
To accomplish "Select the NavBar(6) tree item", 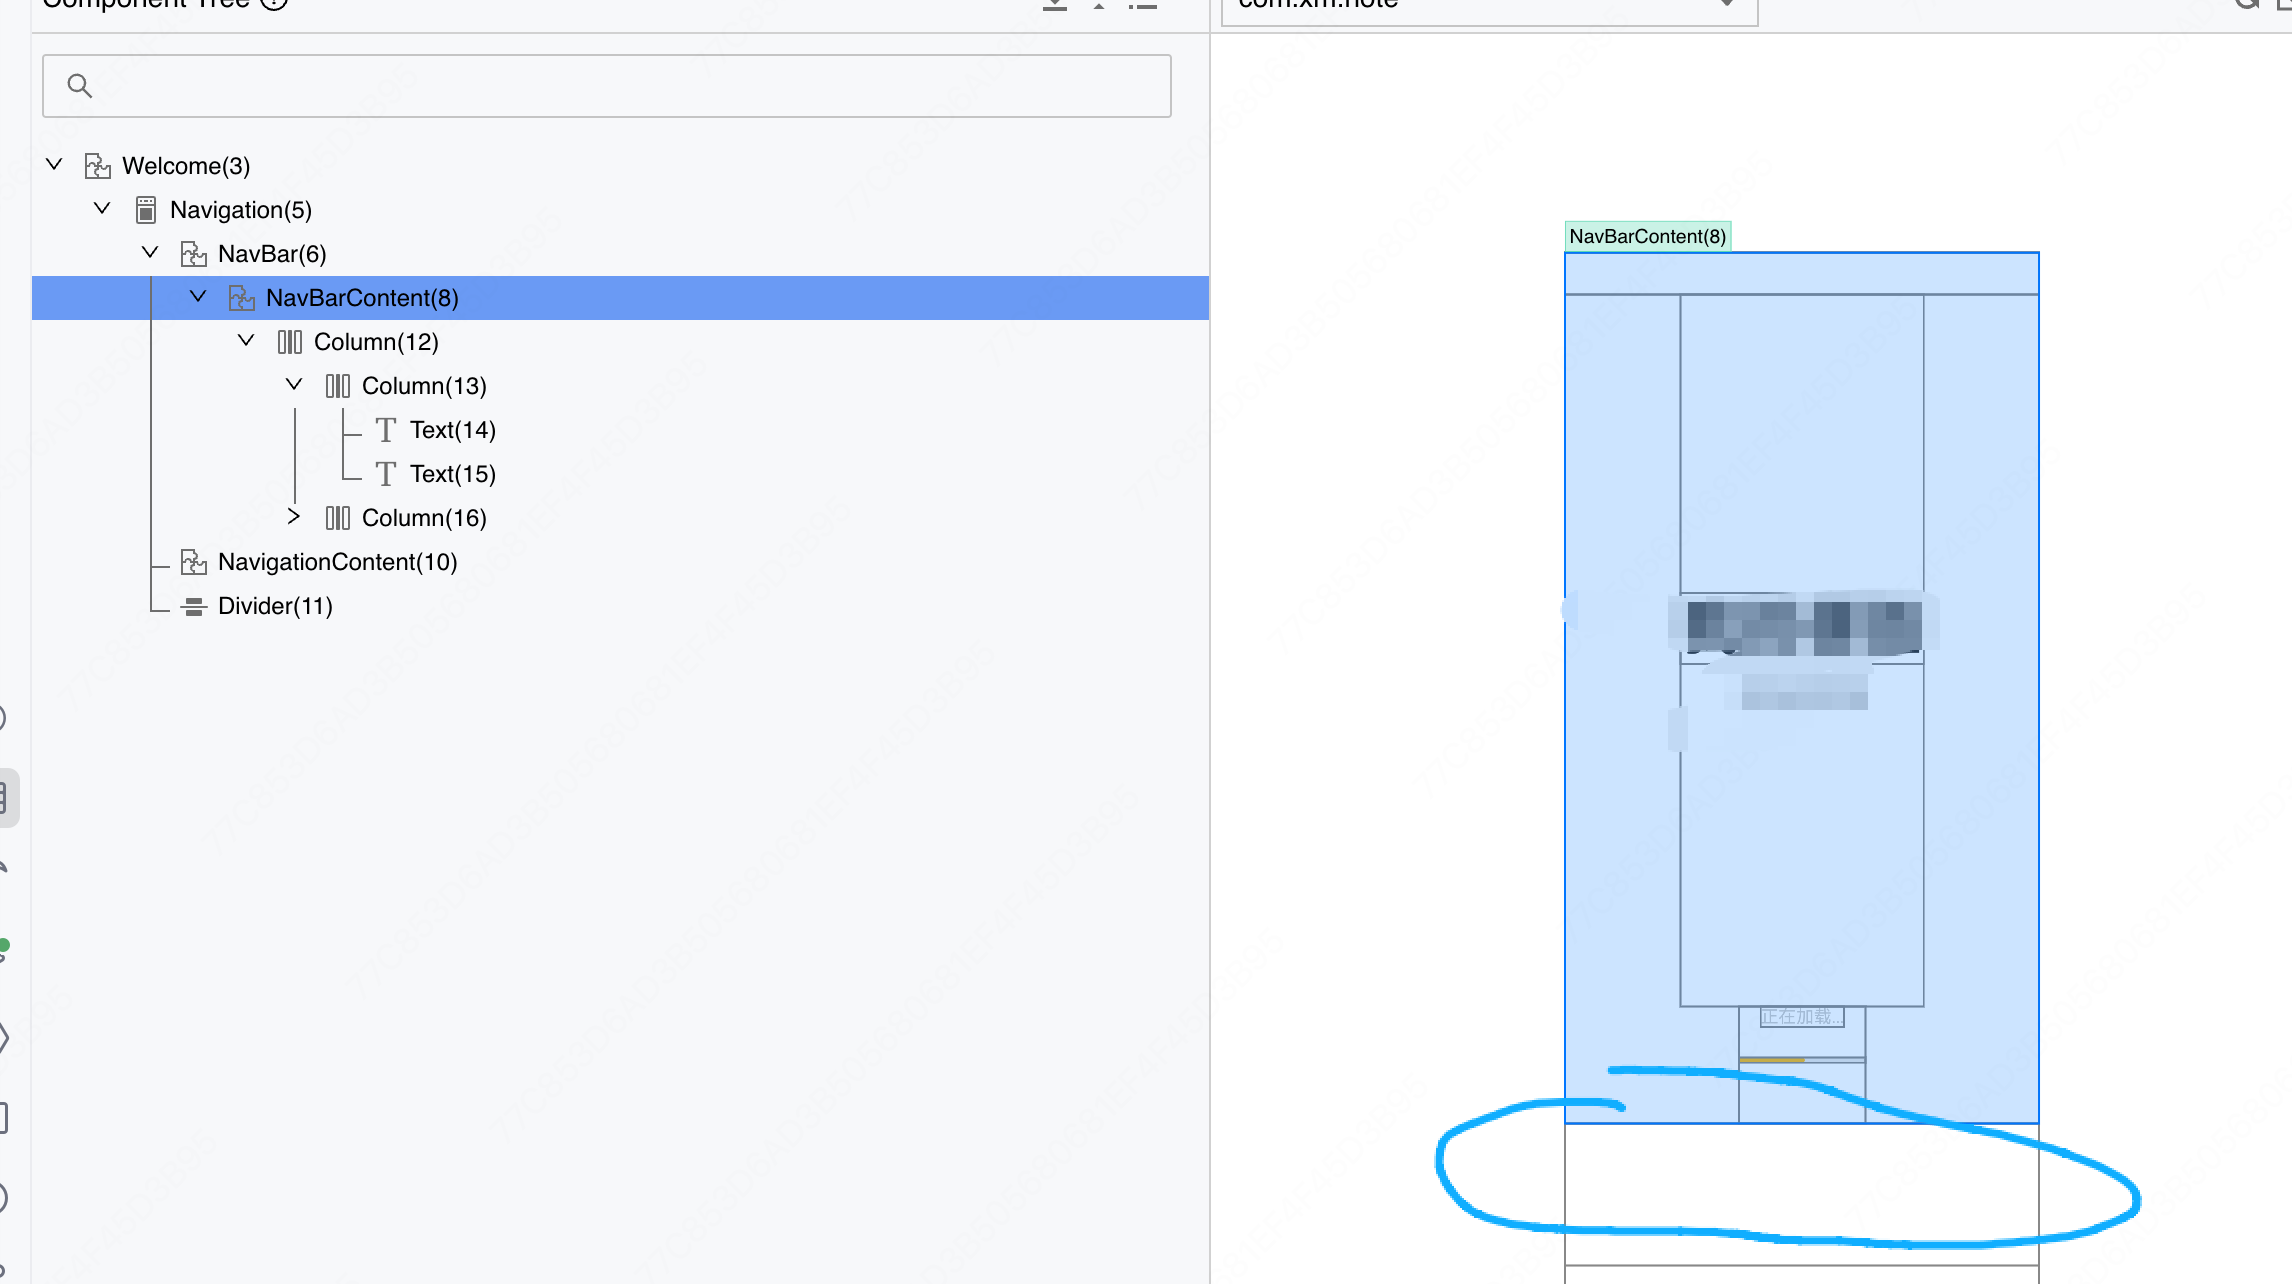I will 272,254.
